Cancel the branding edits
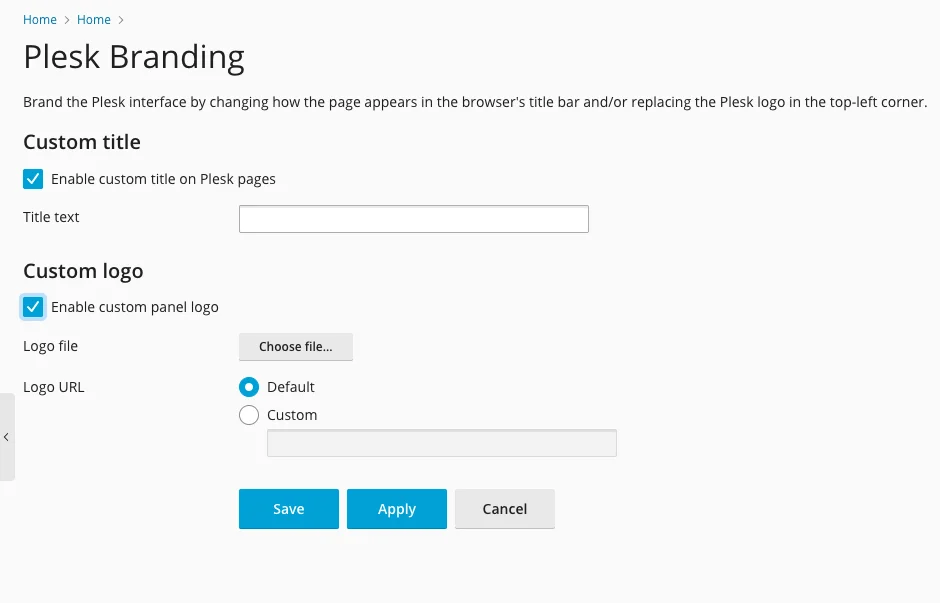Image resolution: width=940 pixels, height=603 pixels. point(504,509)
